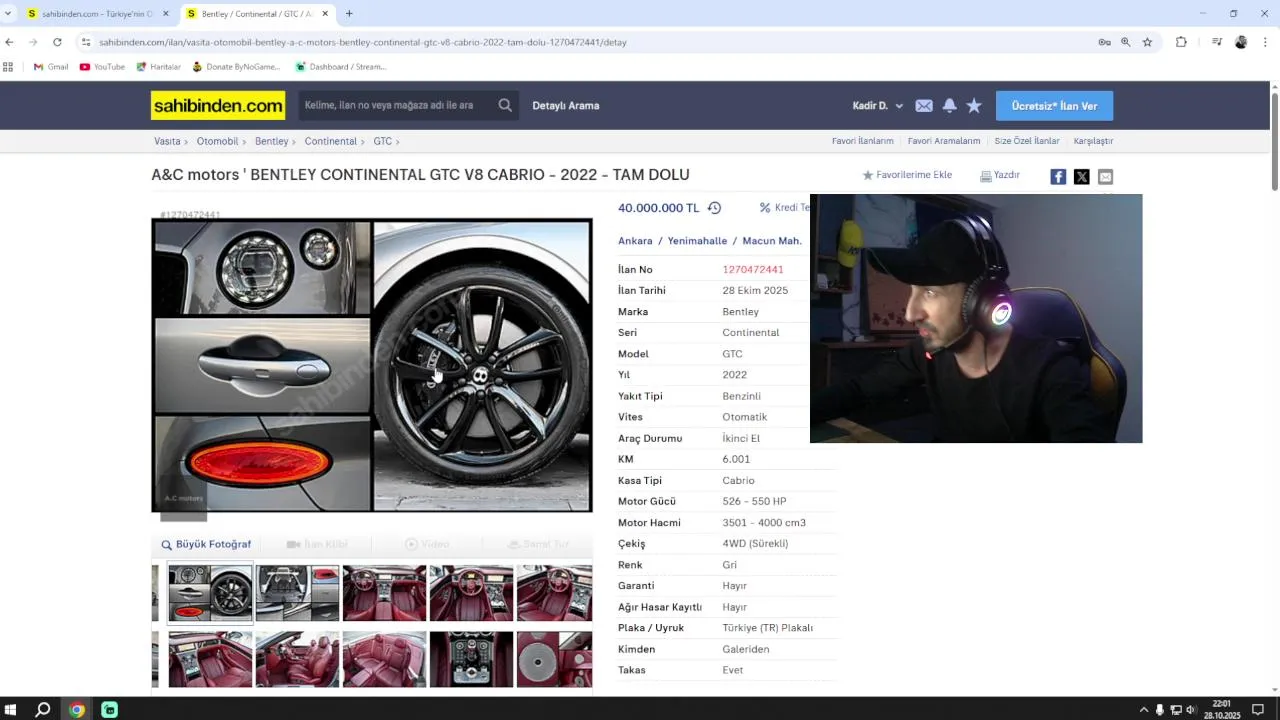Open the notifications bell icon
This screenshot has height=720, width=1280.
tap(949, 105)
